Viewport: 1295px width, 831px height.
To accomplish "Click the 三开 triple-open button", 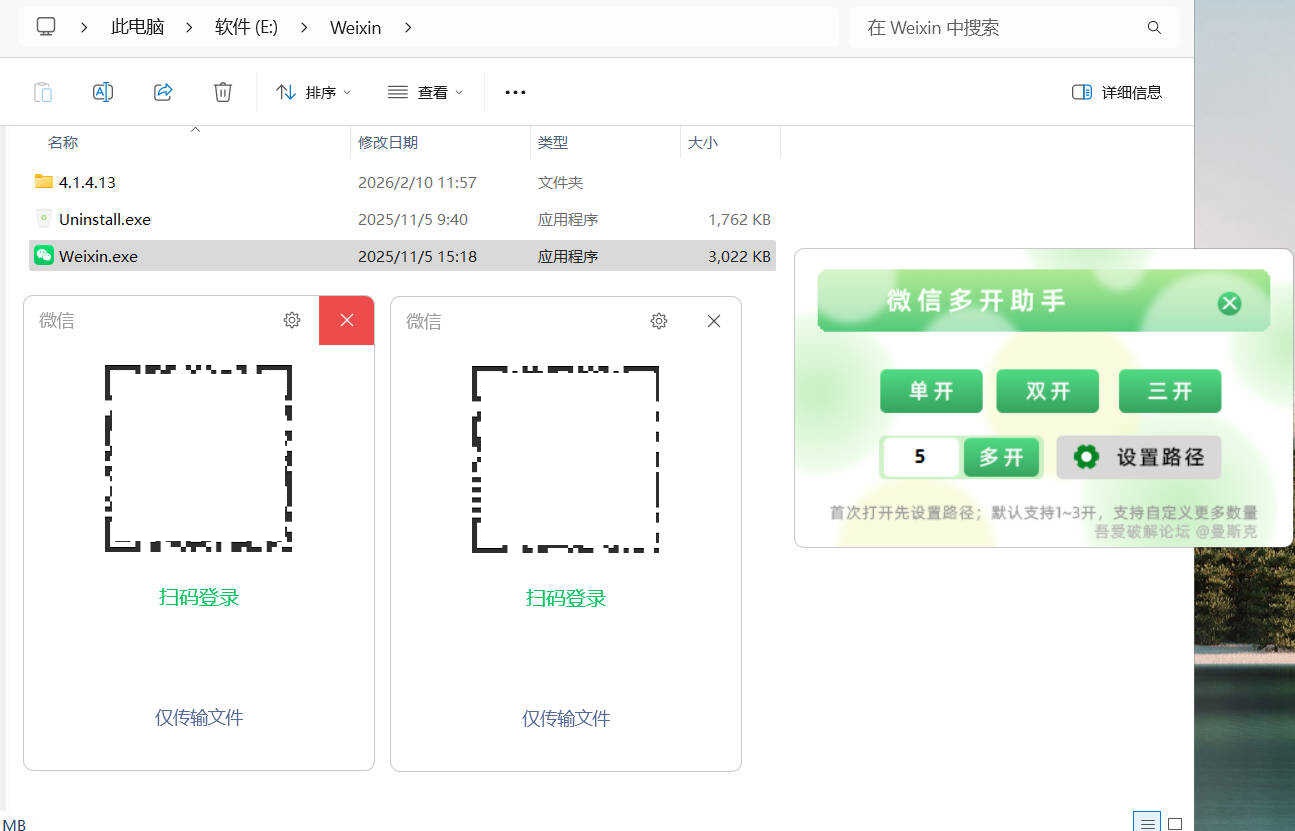I will click(x=1170, y=391).
